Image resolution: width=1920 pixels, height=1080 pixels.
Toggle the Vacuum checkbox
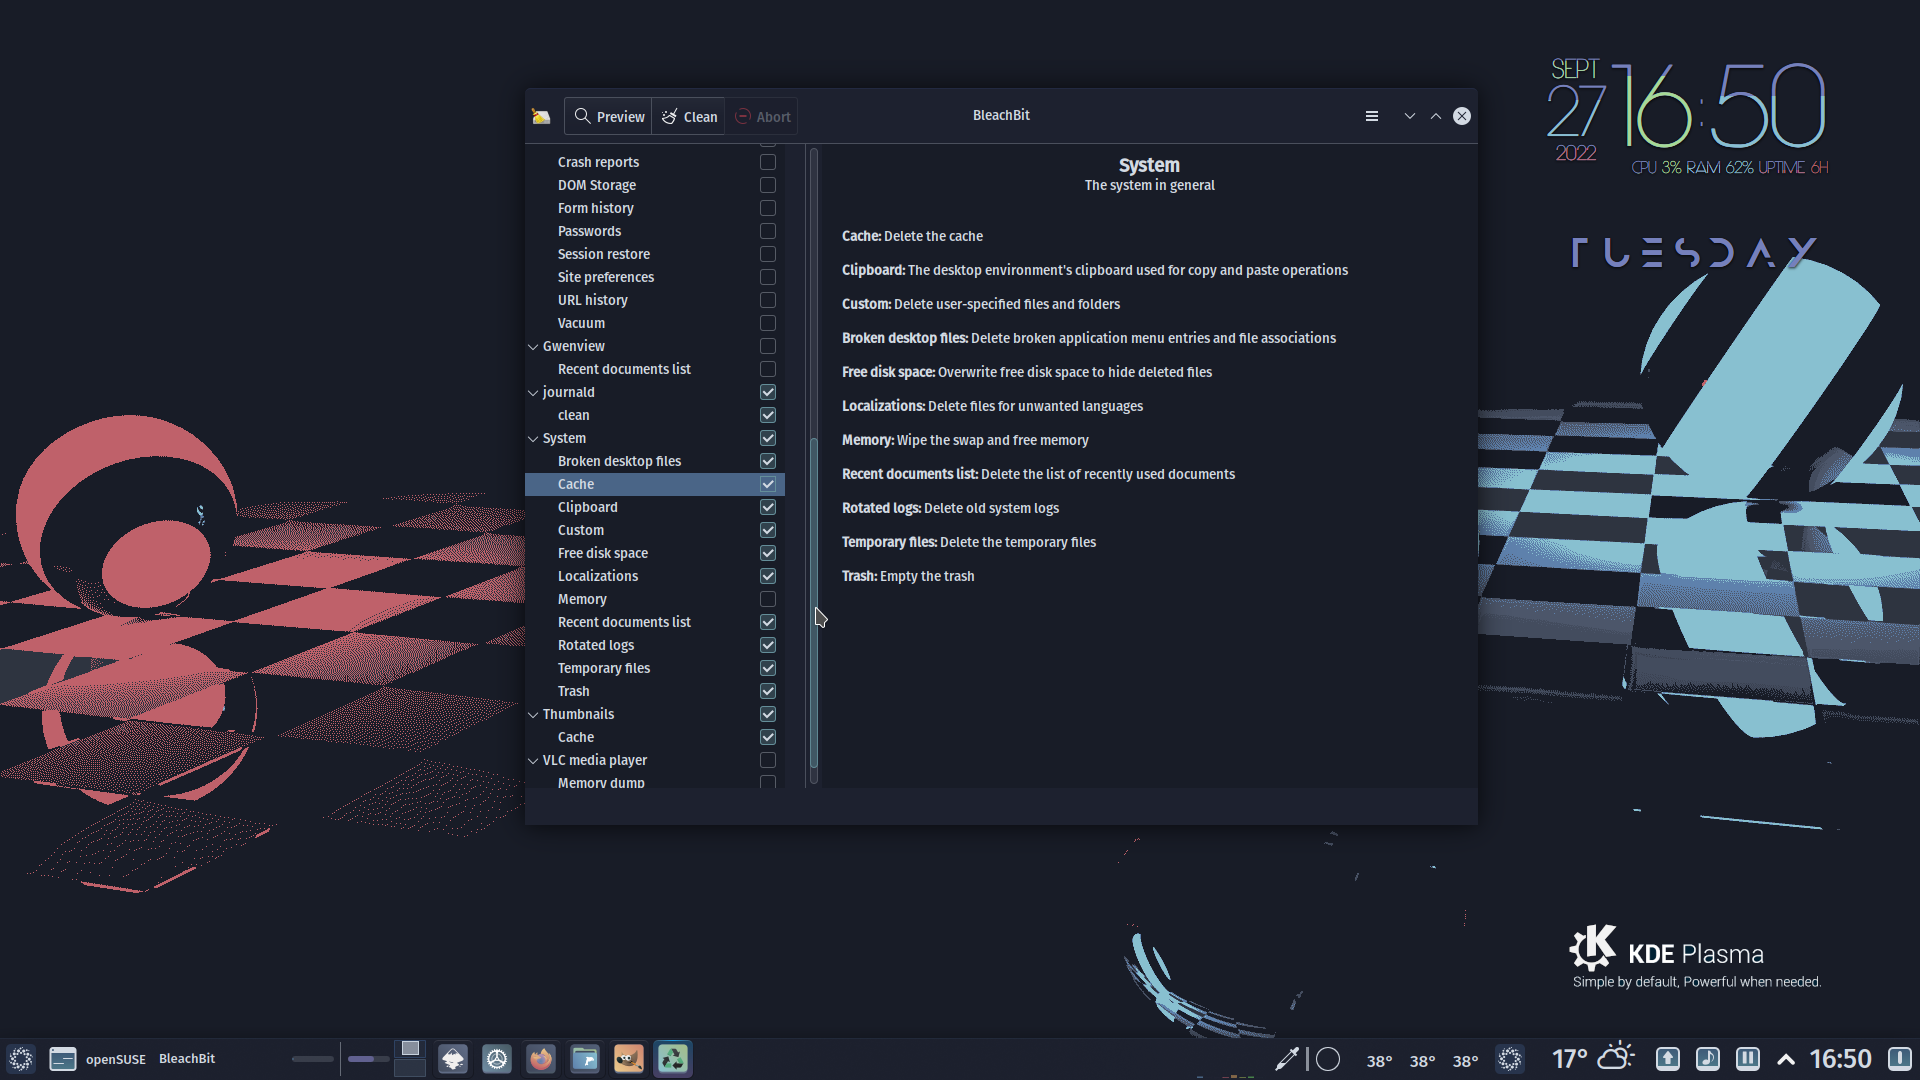[768, 323]
